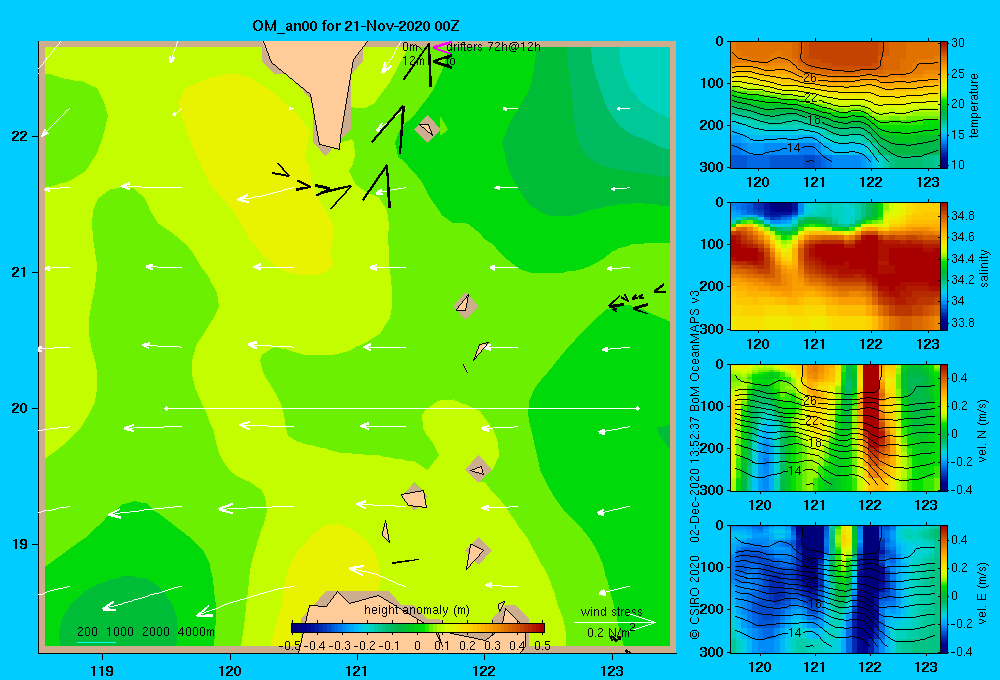This screenshot has height=680, width=1000.
Task: Open the salinity section plot
Action: point(835,266)
